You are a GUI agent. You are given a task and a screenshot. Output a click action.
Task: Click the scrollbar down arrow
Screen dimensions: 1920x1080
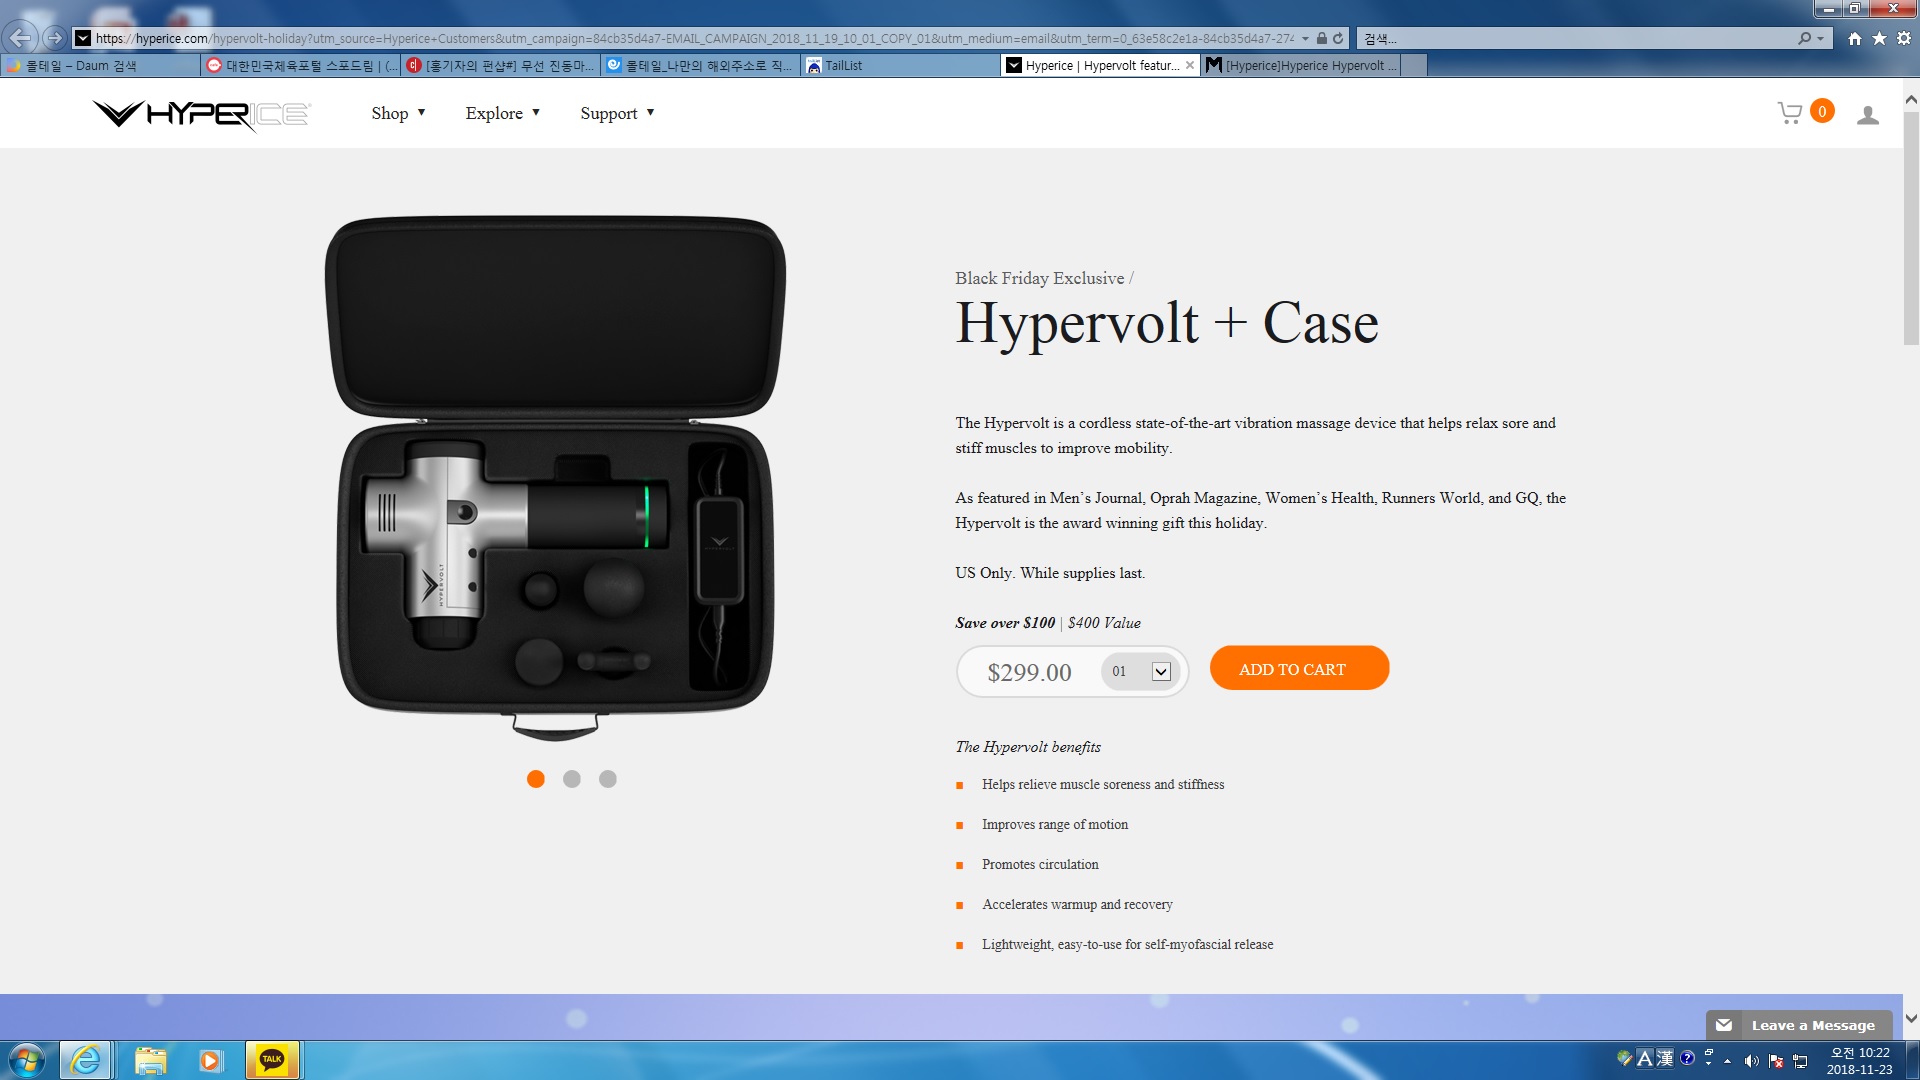1911,1019
